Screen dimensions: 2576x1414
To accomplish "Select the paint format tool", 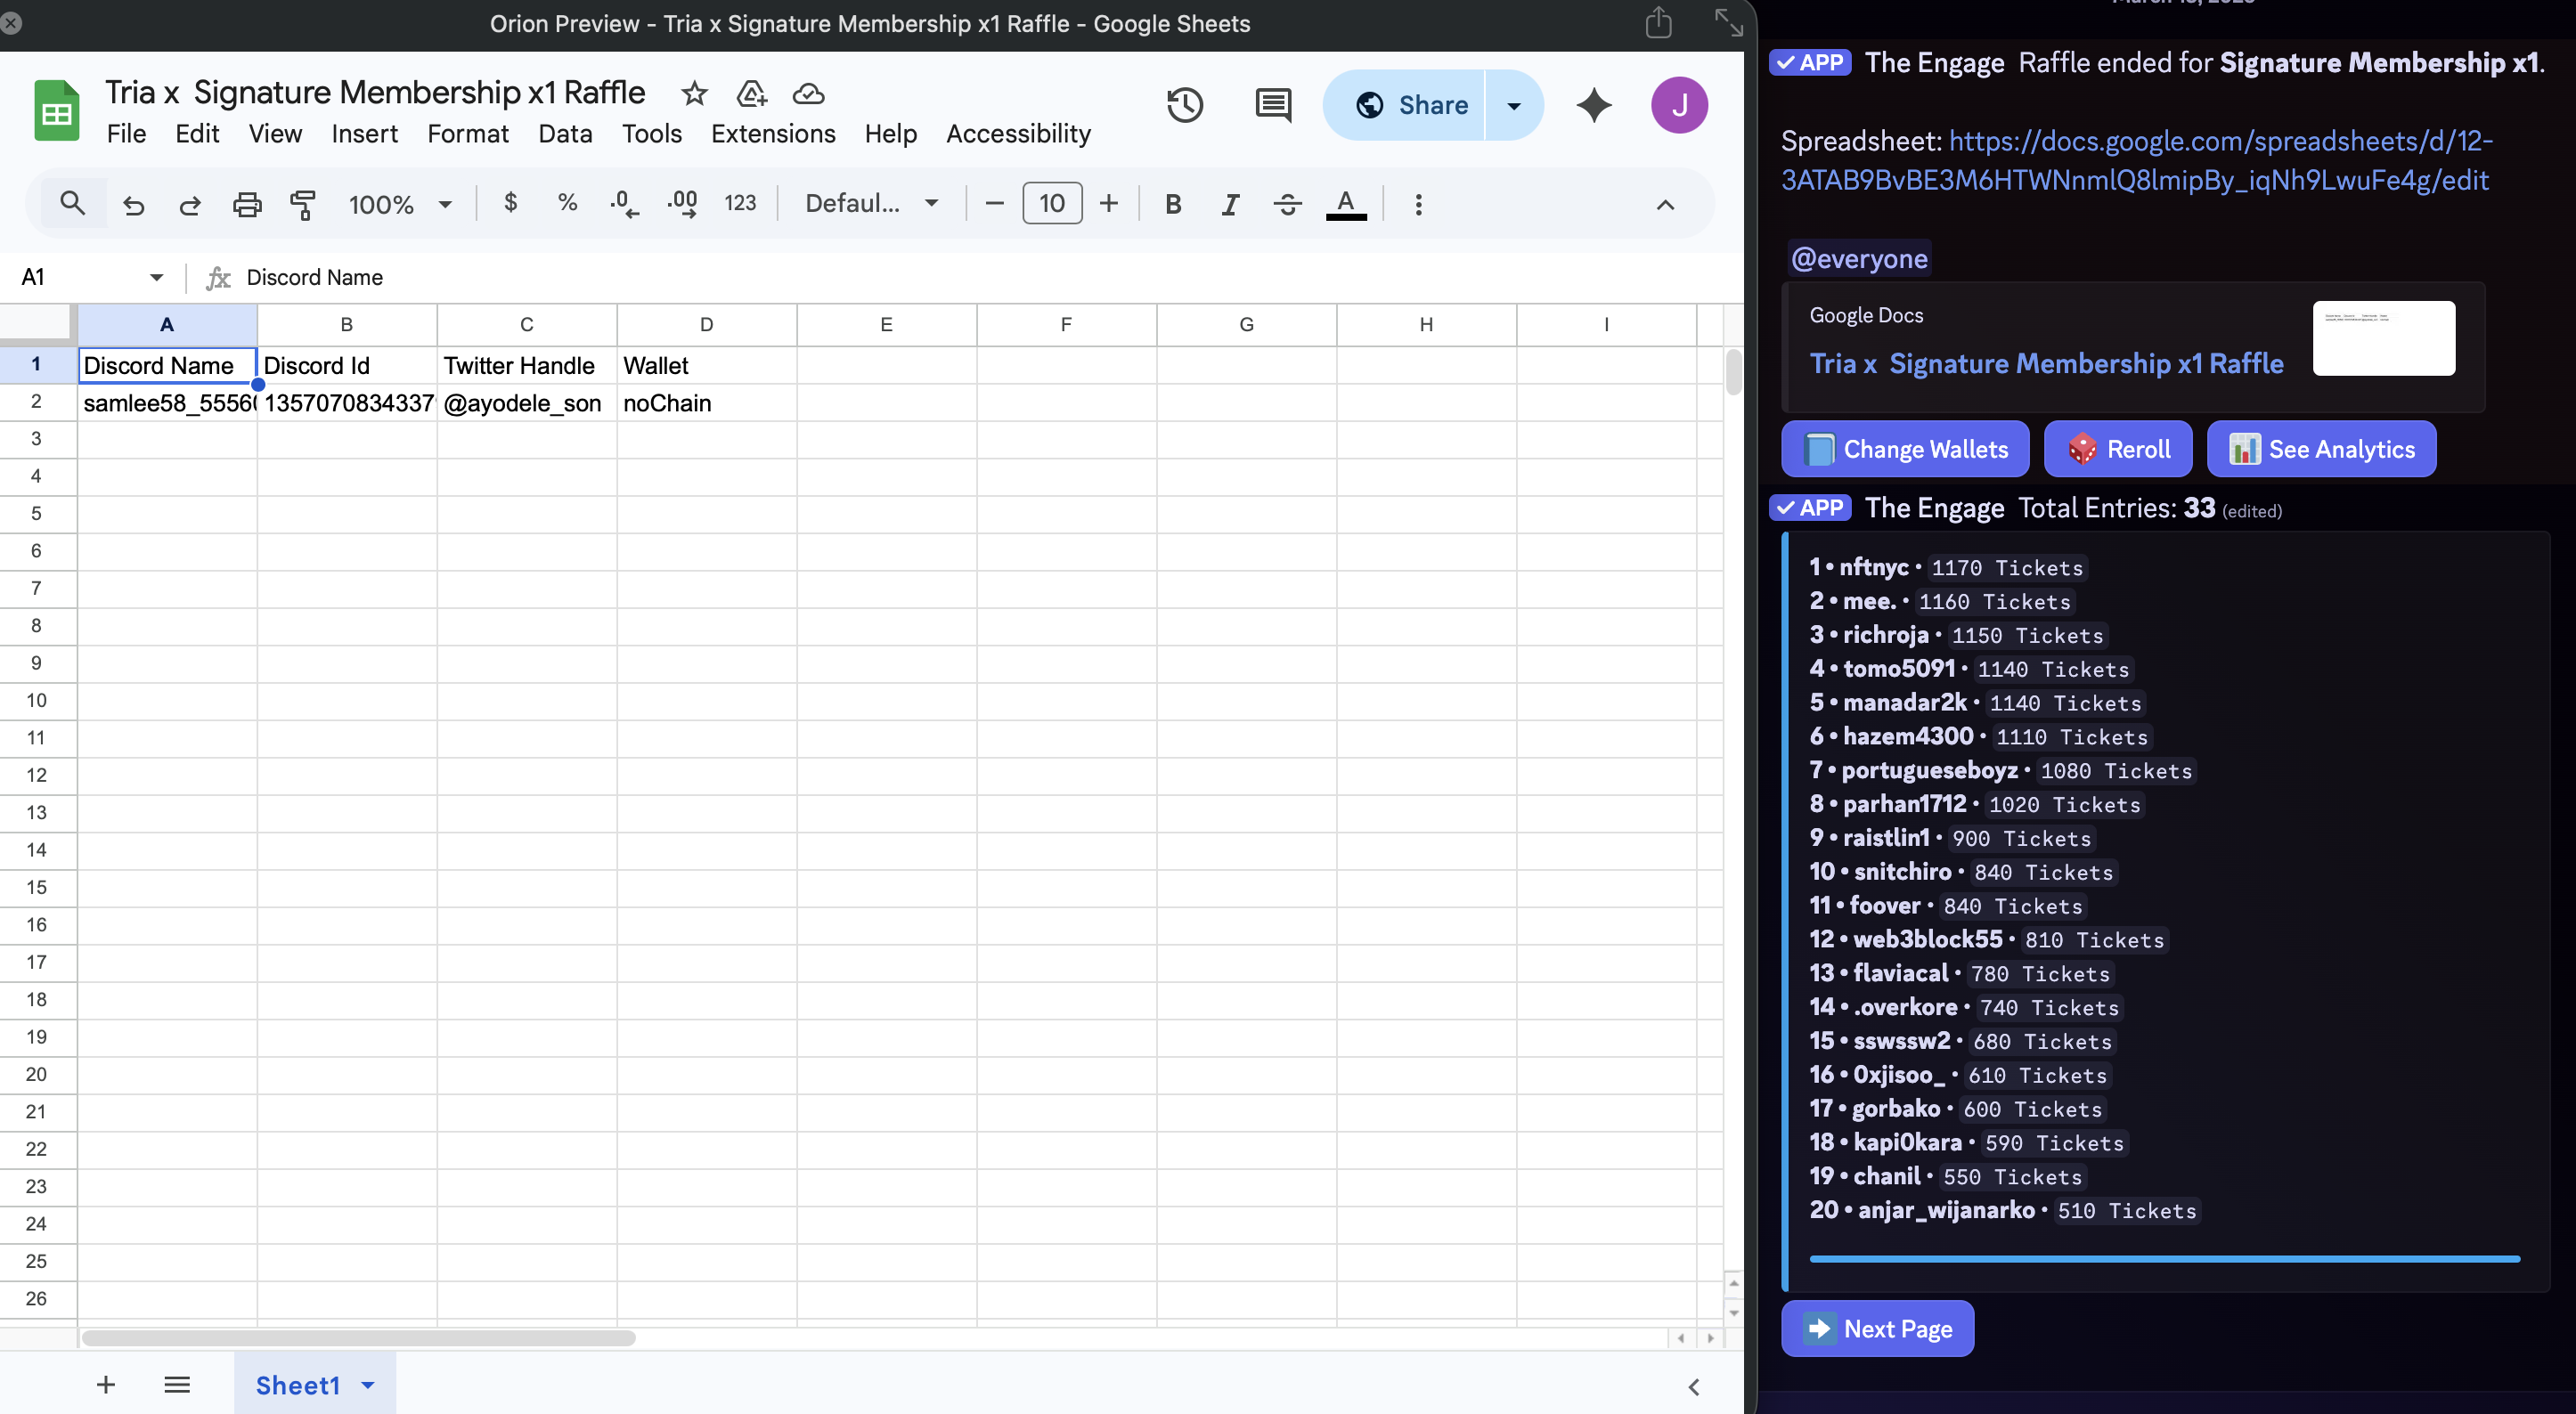I will click(x=303, y=203).
